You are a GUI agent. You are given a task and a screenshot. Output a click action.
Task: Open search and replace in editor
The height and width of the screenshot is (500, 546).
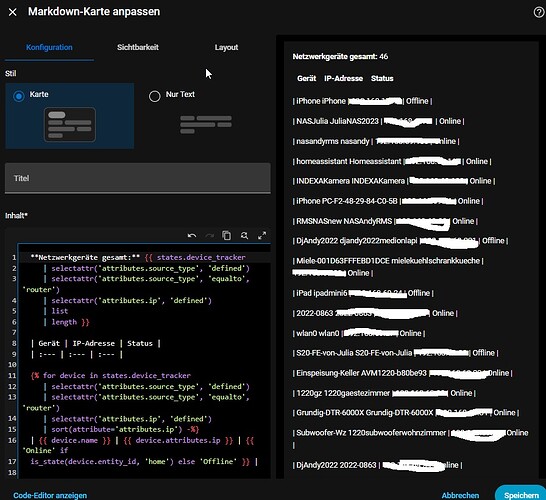tap(244, 236)
